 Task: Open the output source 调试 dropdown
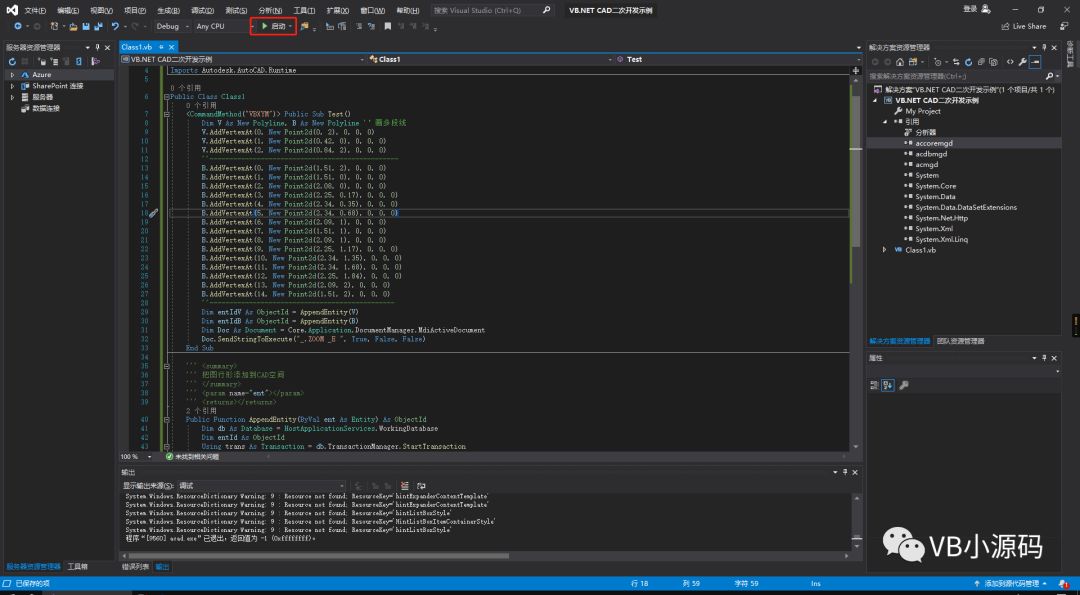coord(261,486)
